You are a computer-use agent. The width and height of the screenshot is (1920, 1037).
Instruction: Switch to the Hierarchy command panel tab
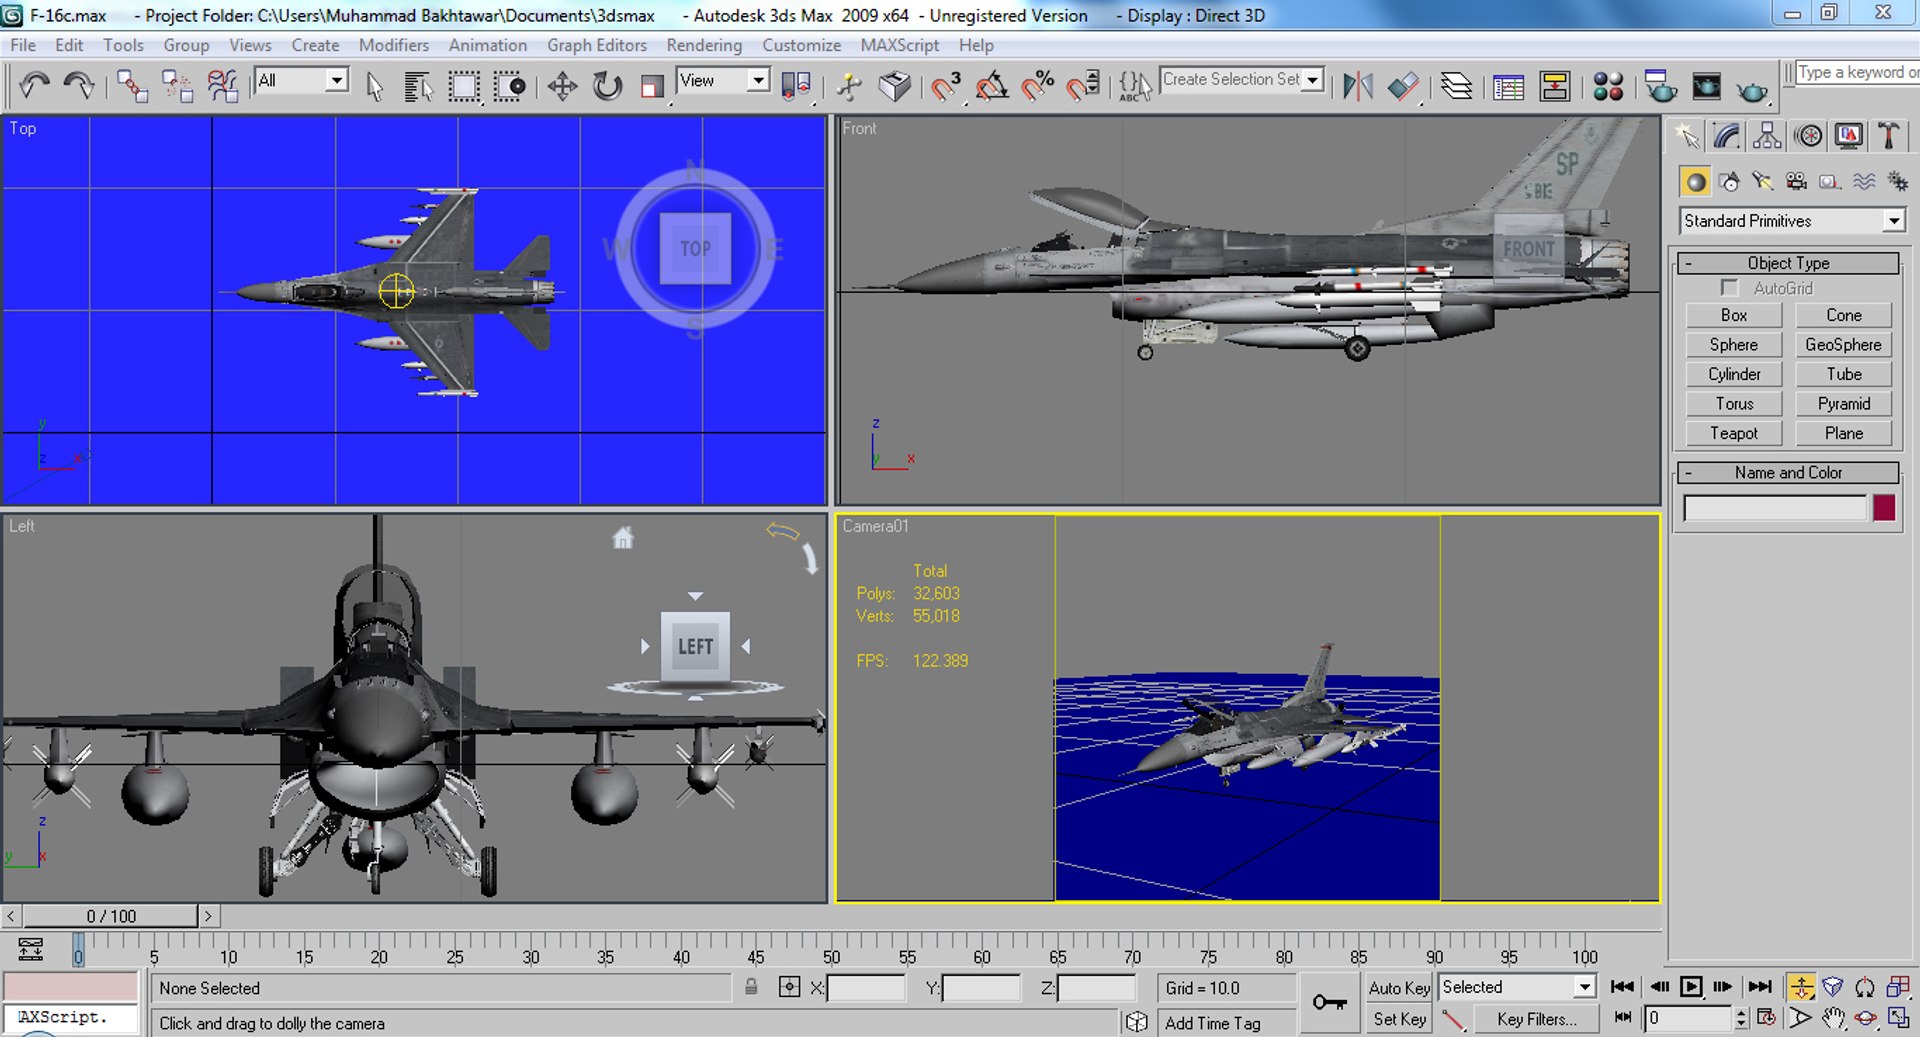1767,136
